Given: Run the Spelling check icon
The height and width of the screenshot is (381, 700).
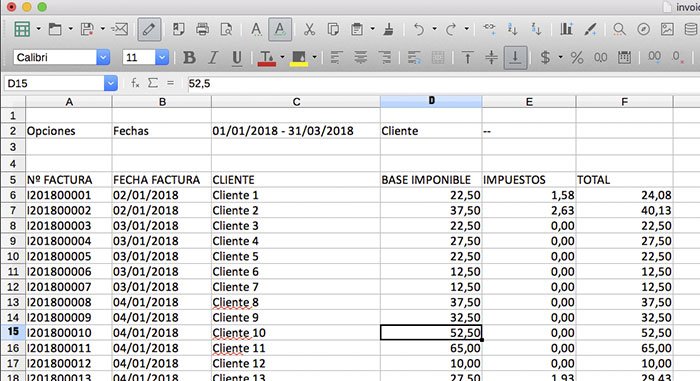Looking at the screenshot, I should coord(256,29).
